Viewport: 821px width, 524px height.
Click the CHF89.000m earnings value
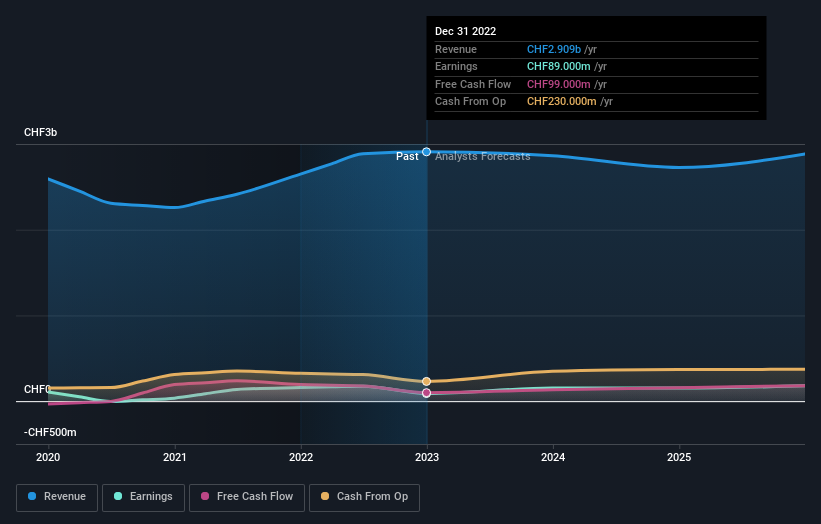pyautogui.click(x=559, y=66)
